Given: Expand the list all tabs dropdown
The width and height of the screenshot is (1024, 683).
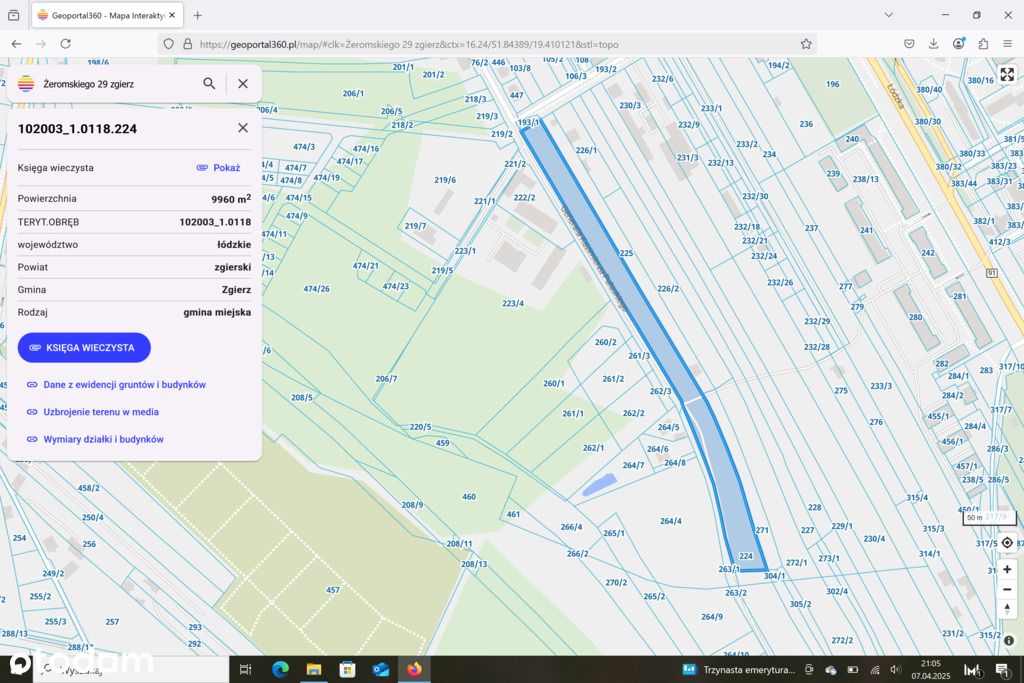Looking at the screenshot, I should pos(888,15).
